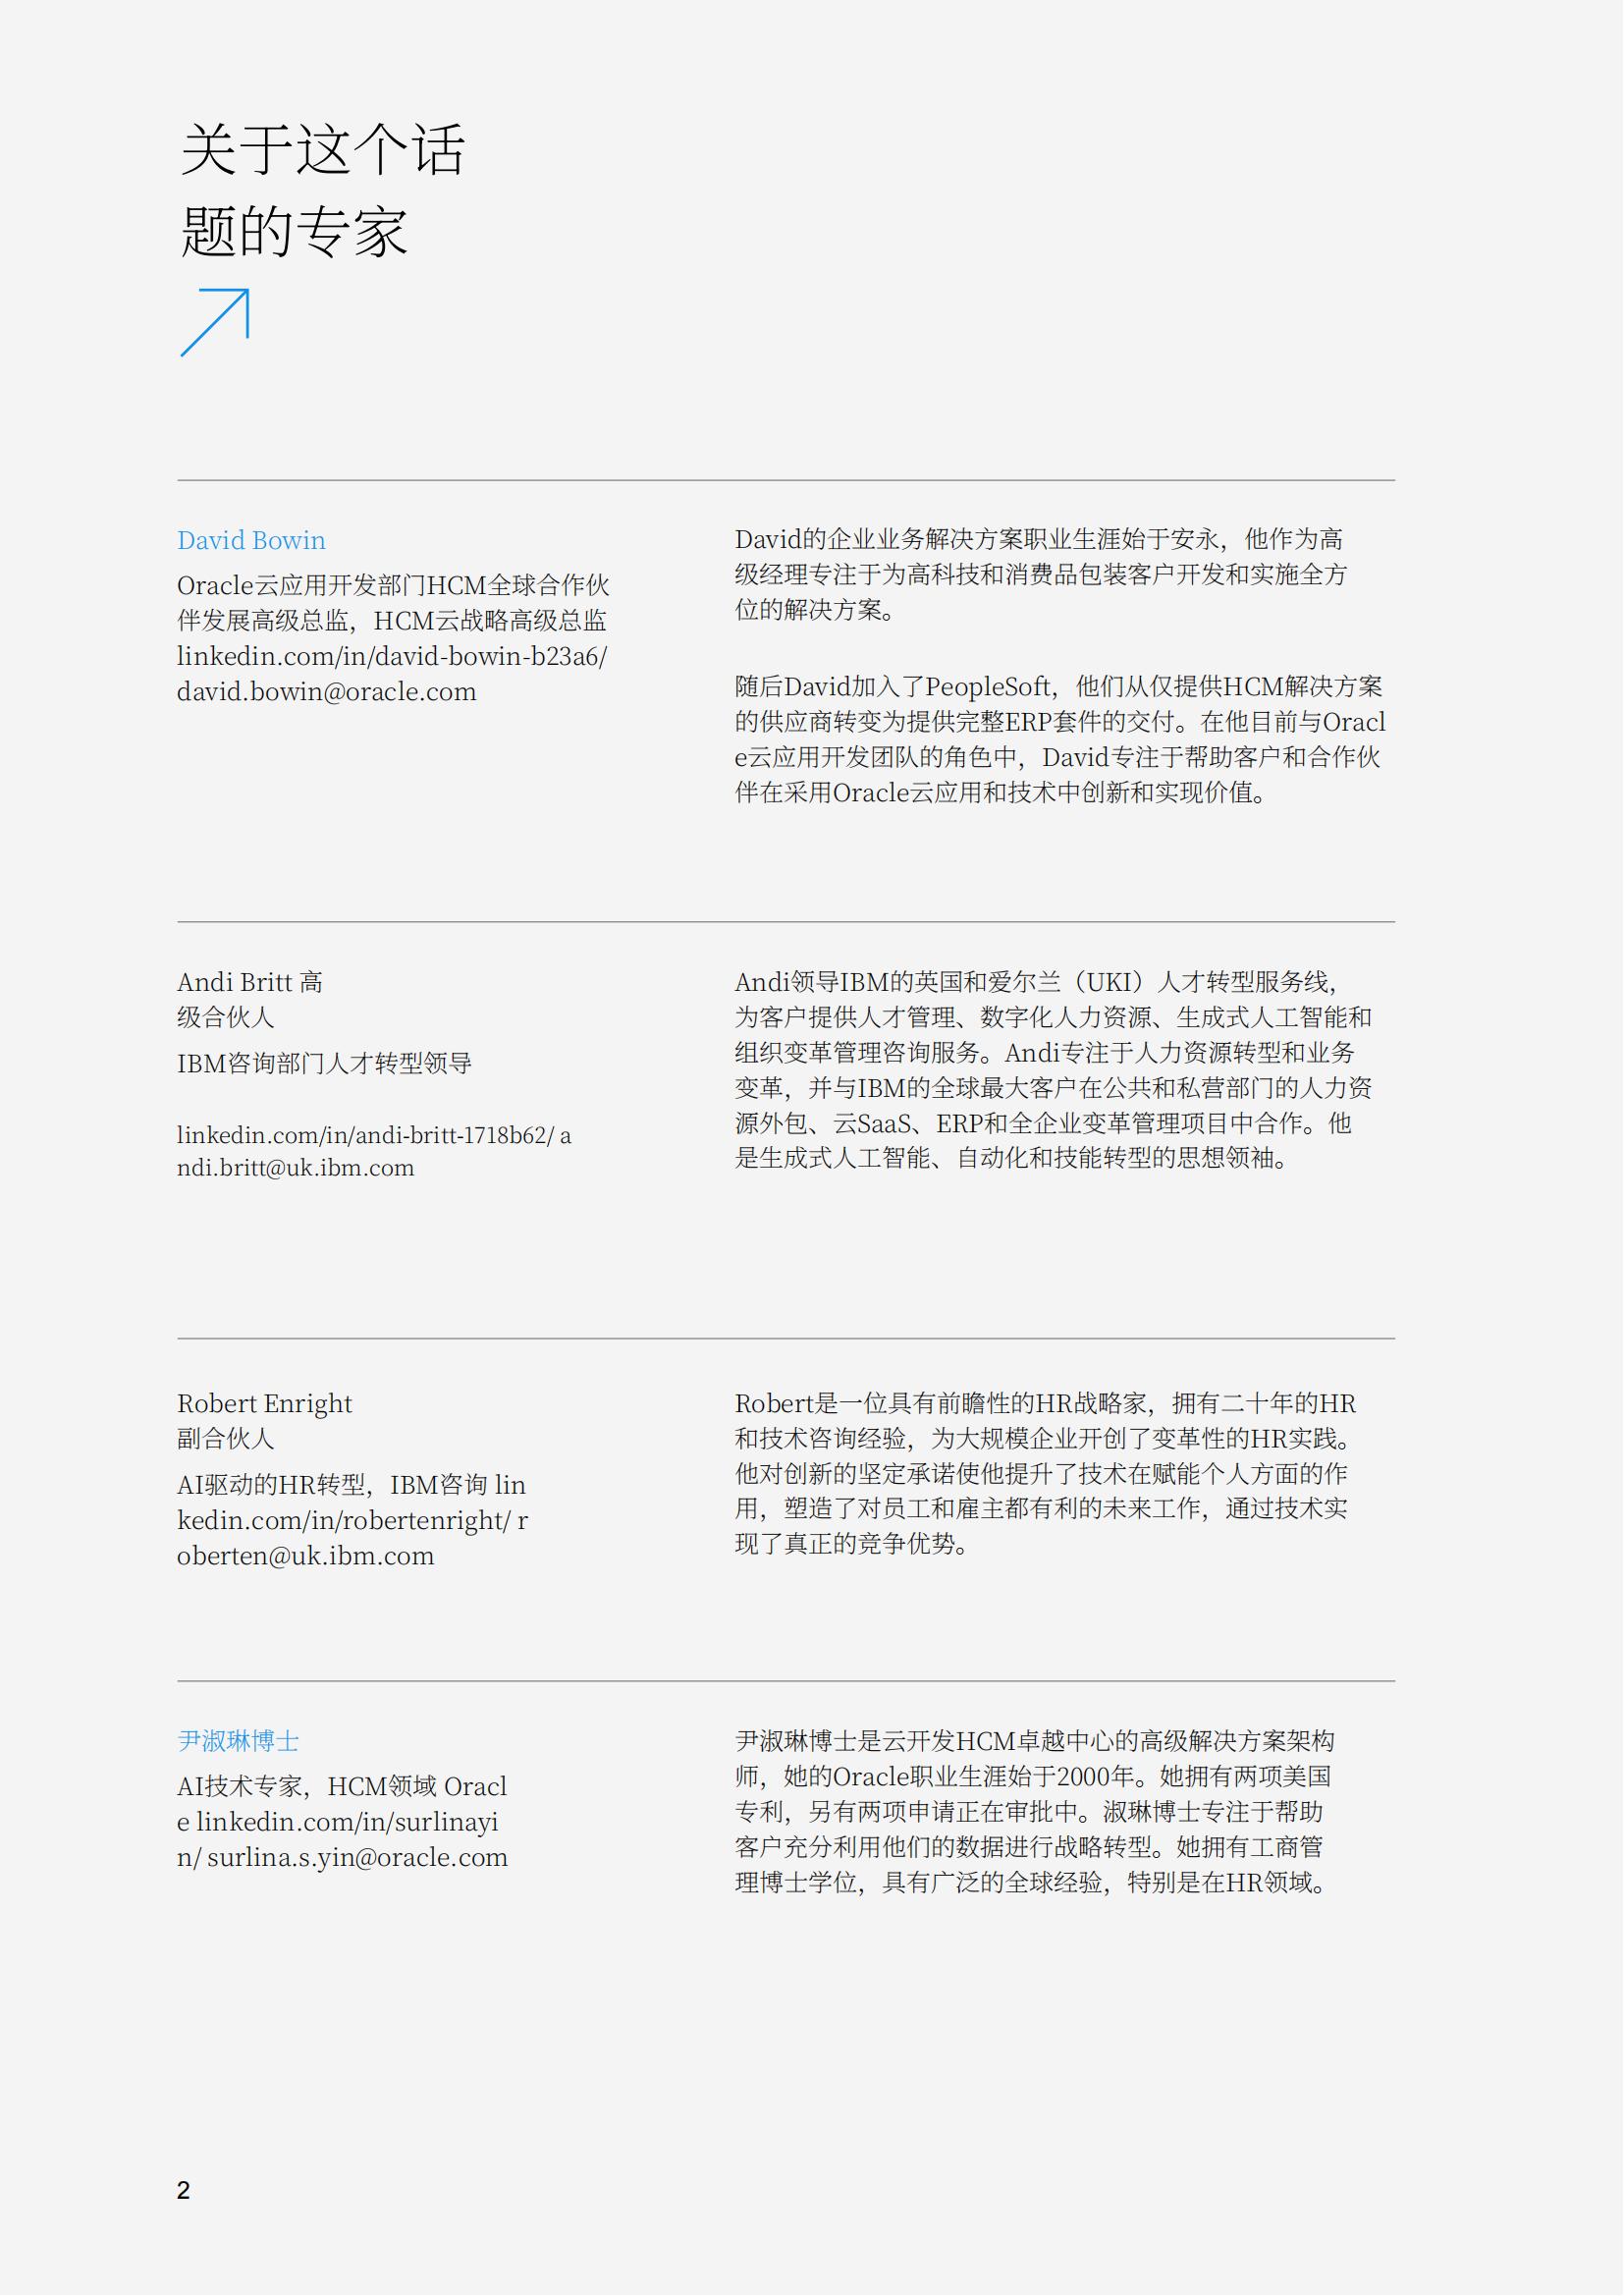Click line e linkedin.com/in/surlinayi
Image resolution: width=1624 pixels, height=2296 pixels.
click(337, 1822)
